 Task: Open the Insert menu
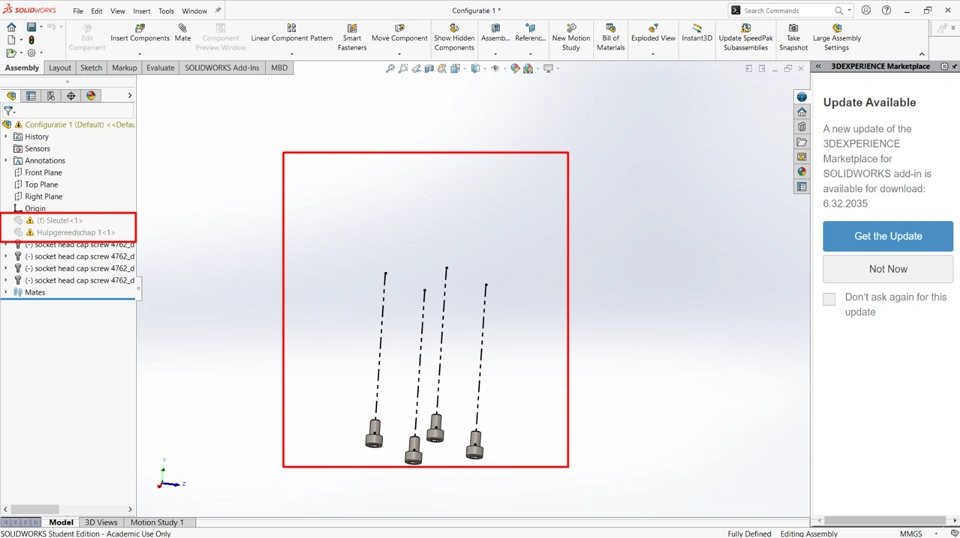click(x=141, y=11)
